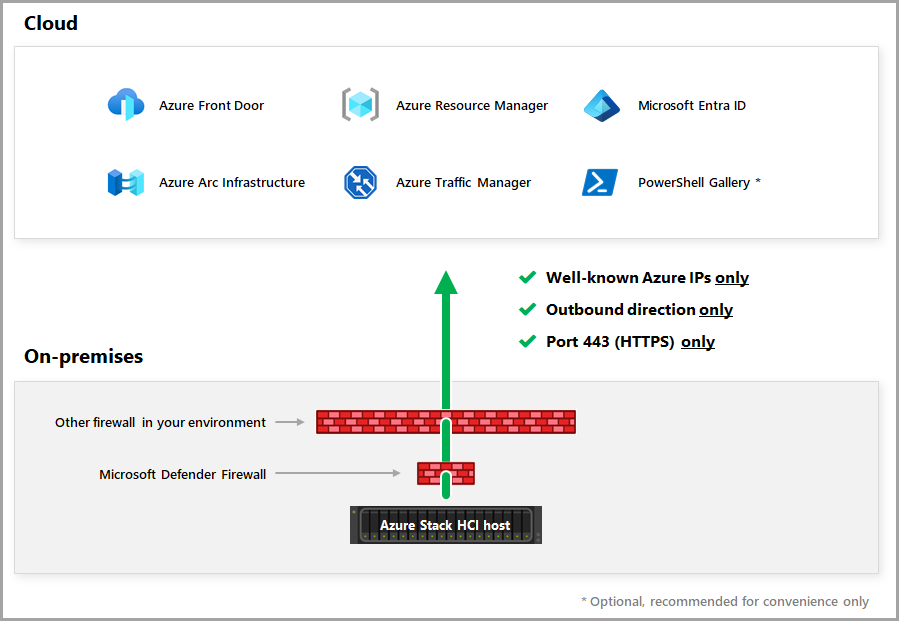Select the Azure Traffic Manager icon
Screen dimensions: 899x621
pos(360,182)
